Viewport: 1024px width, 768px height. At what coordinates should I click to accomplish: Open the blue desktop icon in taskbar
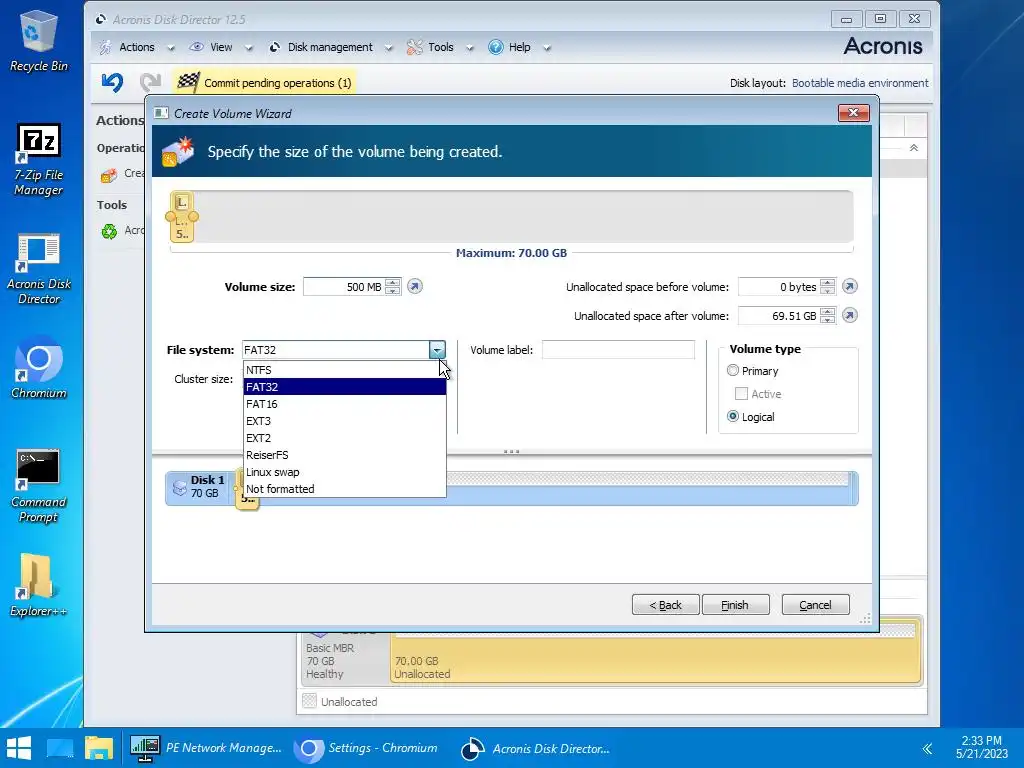tap(60, 748)
